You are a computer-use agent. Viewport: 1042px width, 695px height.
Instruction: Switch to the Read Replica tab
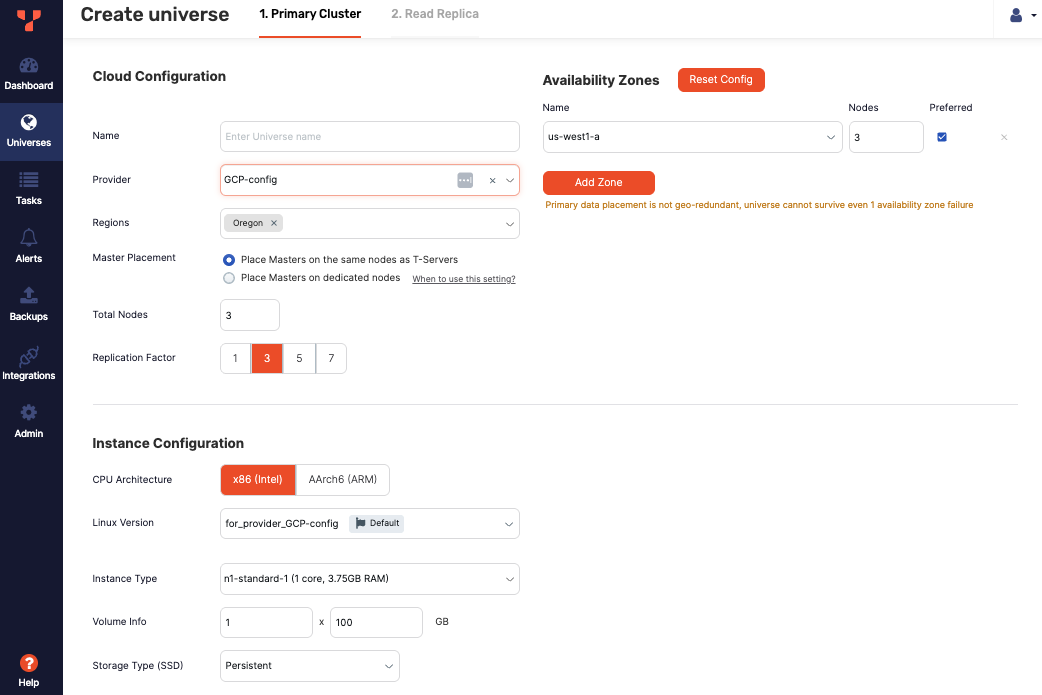coord(435,15)
